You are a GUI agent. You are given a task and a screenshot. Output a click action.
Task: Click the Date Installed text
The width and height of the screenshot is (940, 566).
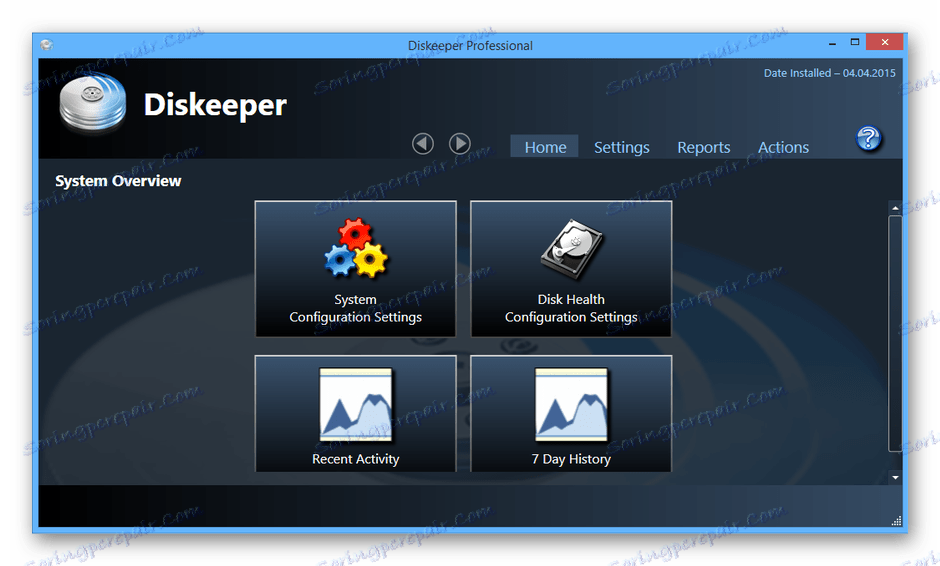[830, 73]
